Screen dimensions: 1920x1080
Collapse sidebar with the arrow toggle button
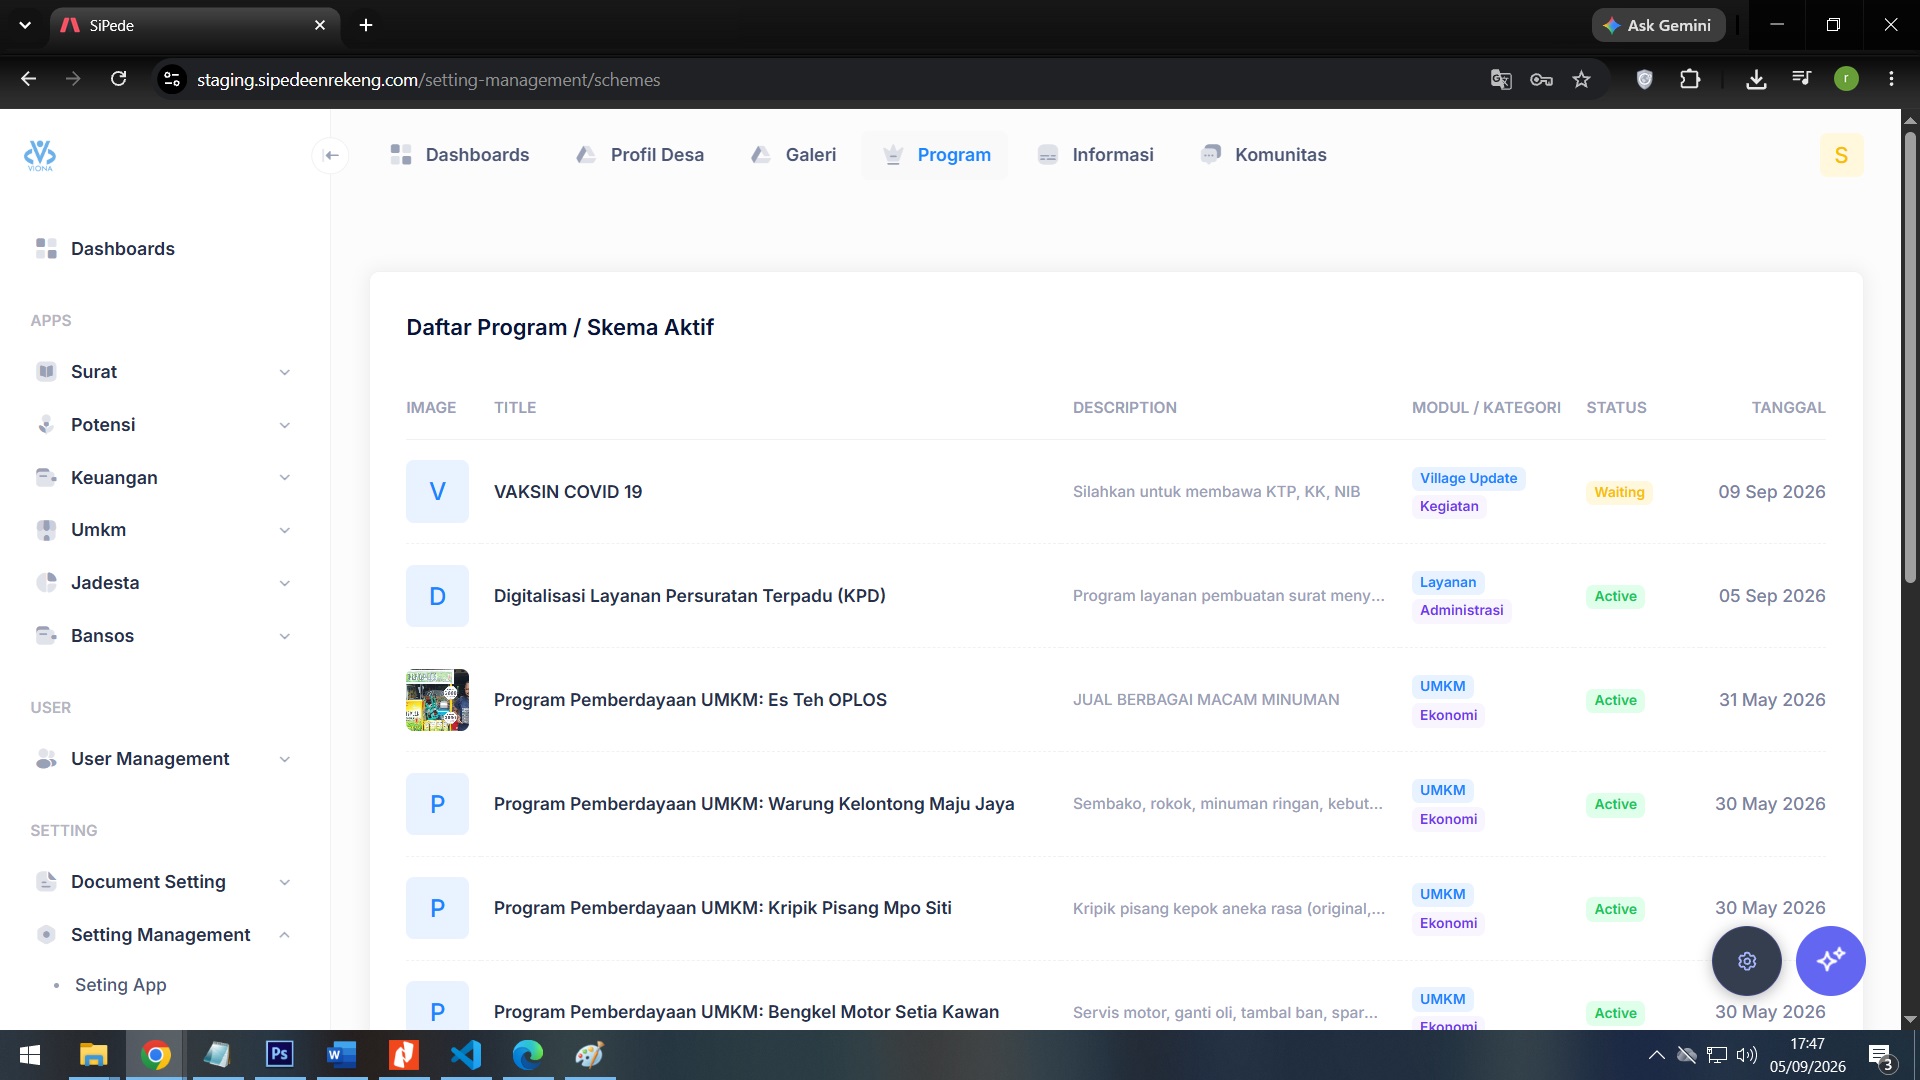pos(332,155)
